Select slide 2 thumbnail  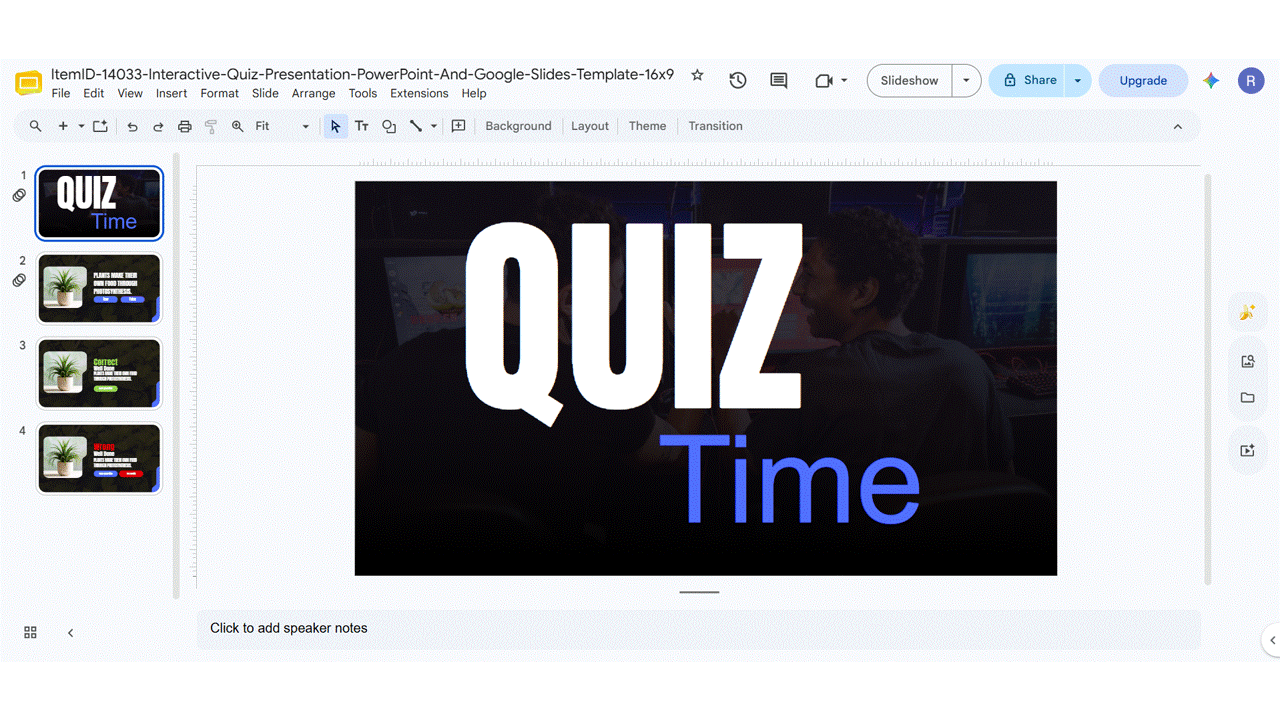coord(99,288)
